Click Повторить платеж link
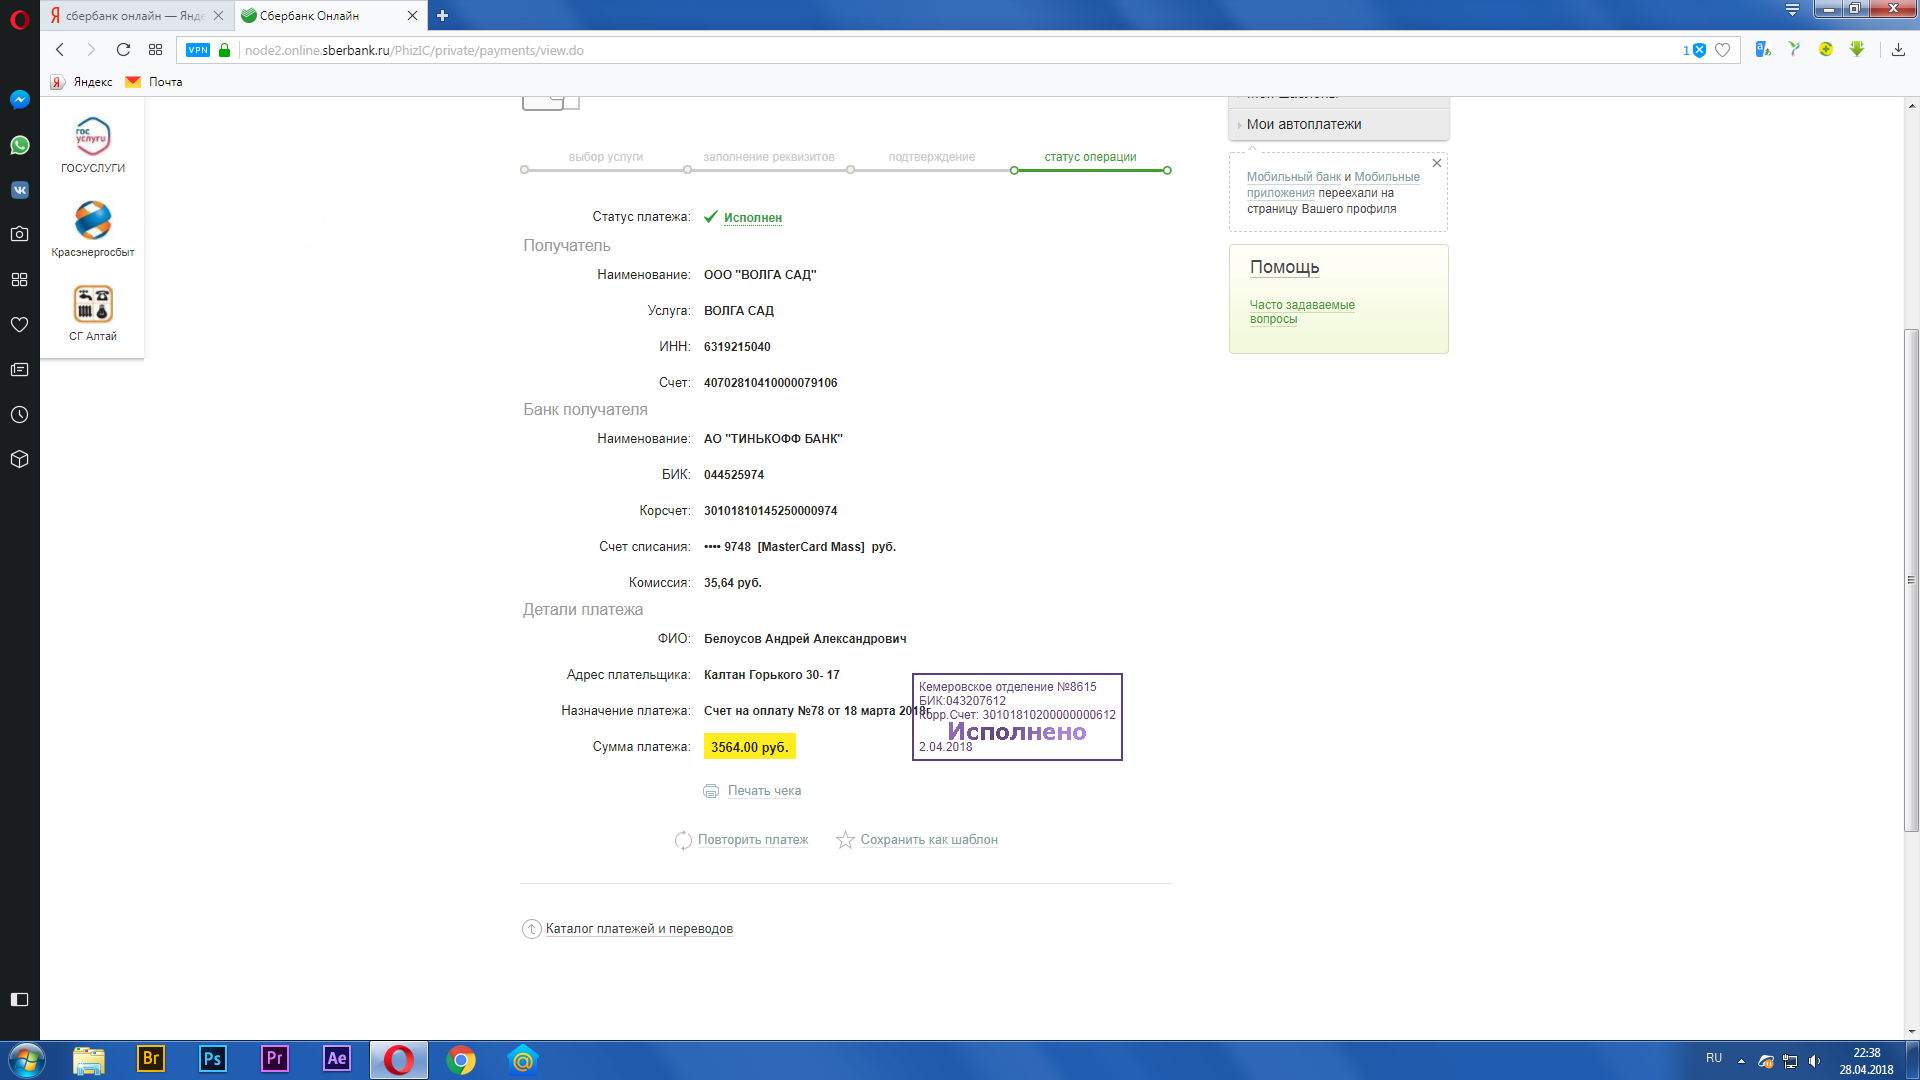1920x1080 pixels. (x=752, y=840)
